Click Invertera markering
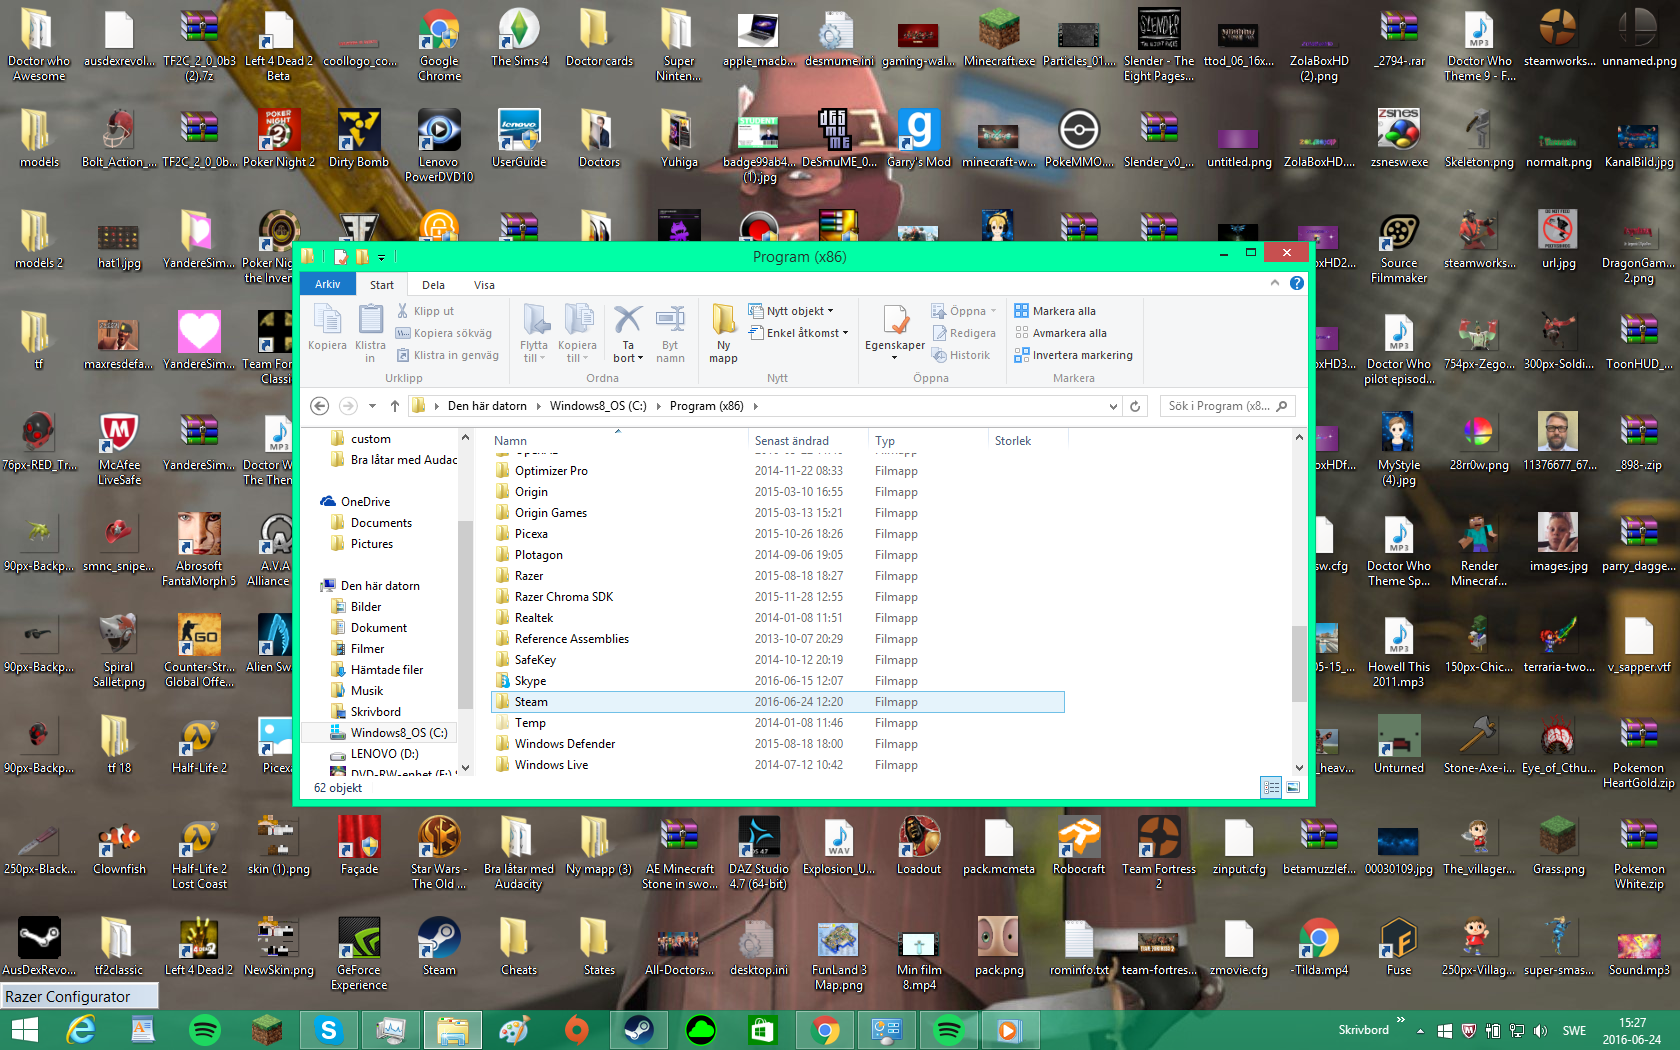Viewport: 1680px width, 1050px height. pos(1073,355)
